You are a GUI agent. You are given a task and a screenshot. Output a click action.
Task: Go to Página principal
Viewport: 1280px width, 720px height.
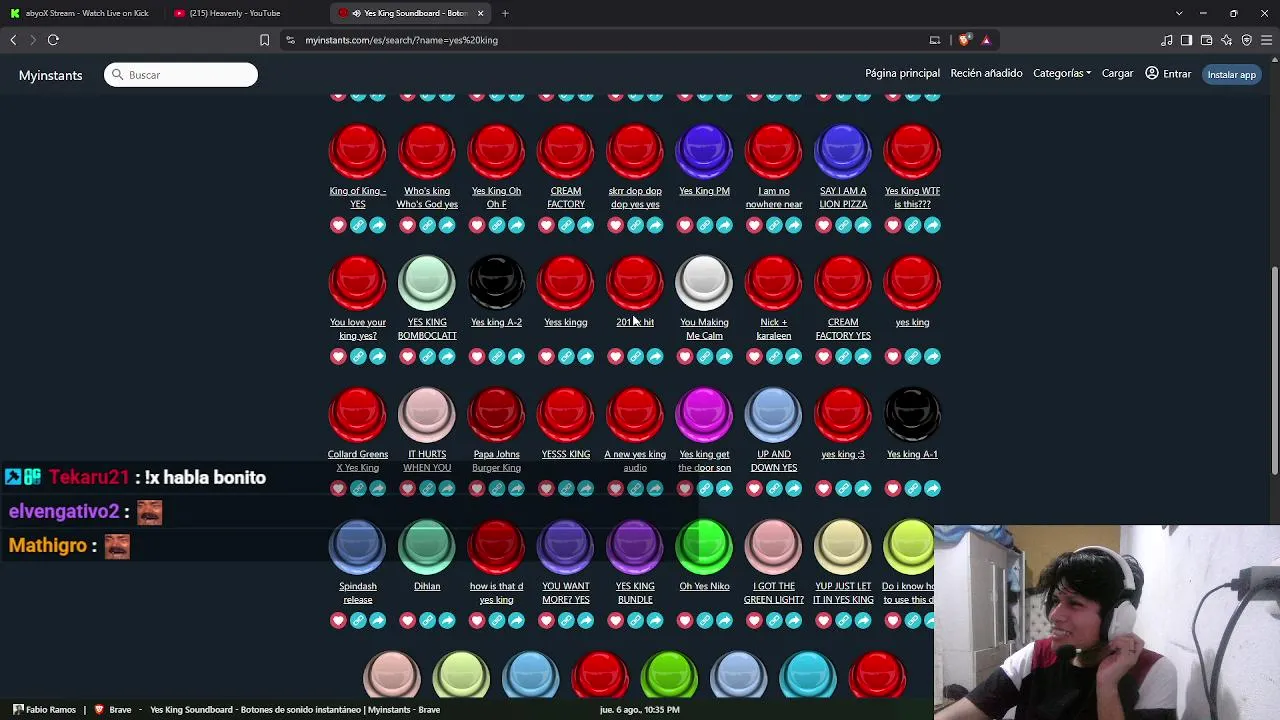[902, 73]
